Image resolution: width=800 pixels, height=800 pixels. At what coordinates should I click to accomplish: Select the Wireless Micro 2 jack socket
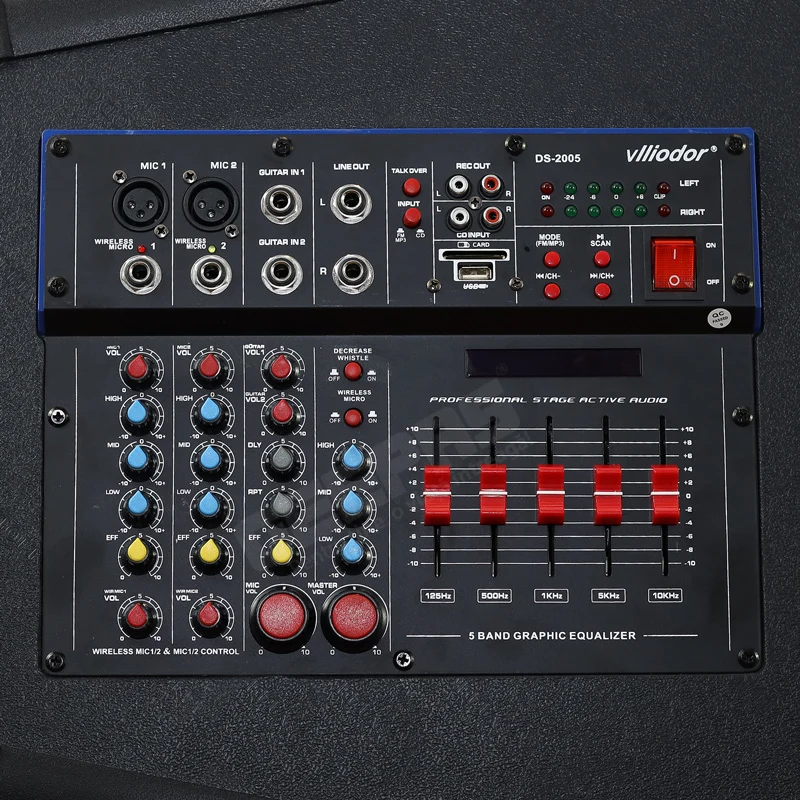click(x=211, y=274)
